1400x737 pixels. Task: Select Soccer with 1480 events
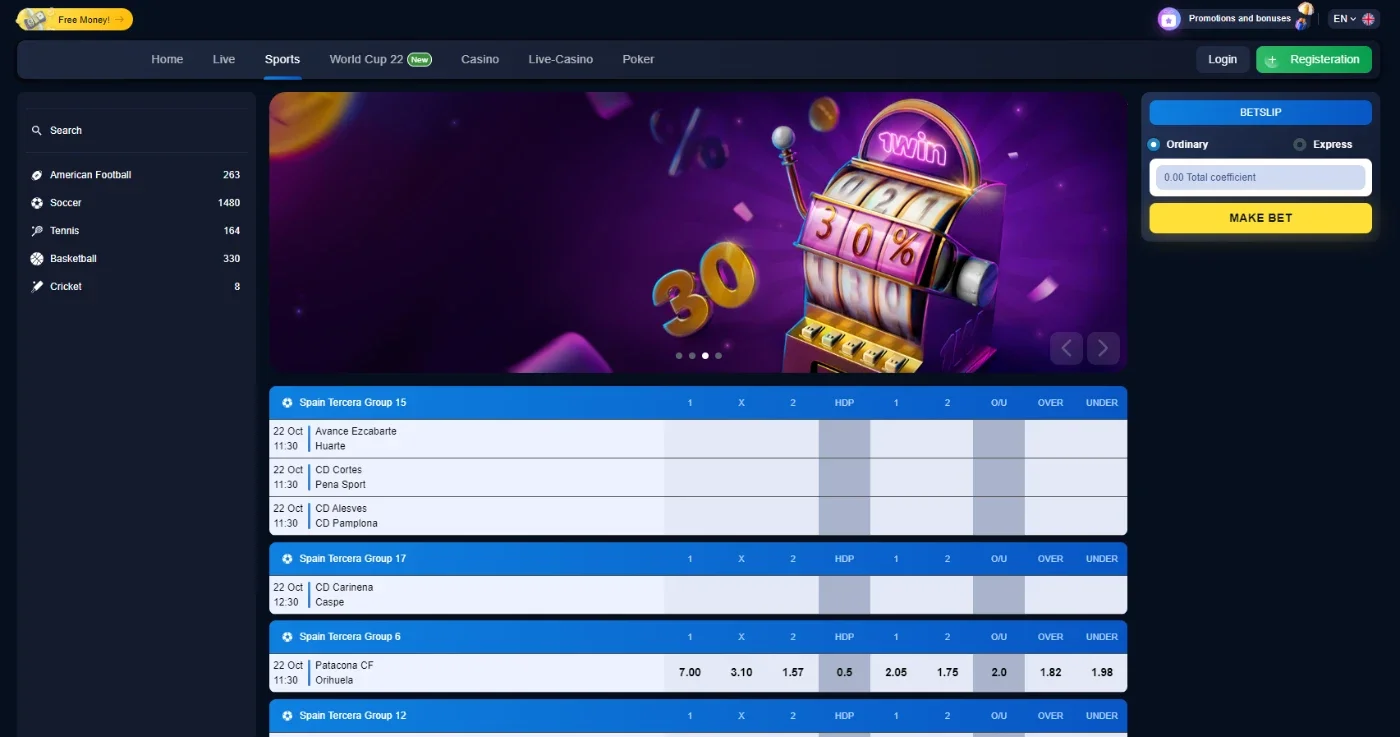135,203
